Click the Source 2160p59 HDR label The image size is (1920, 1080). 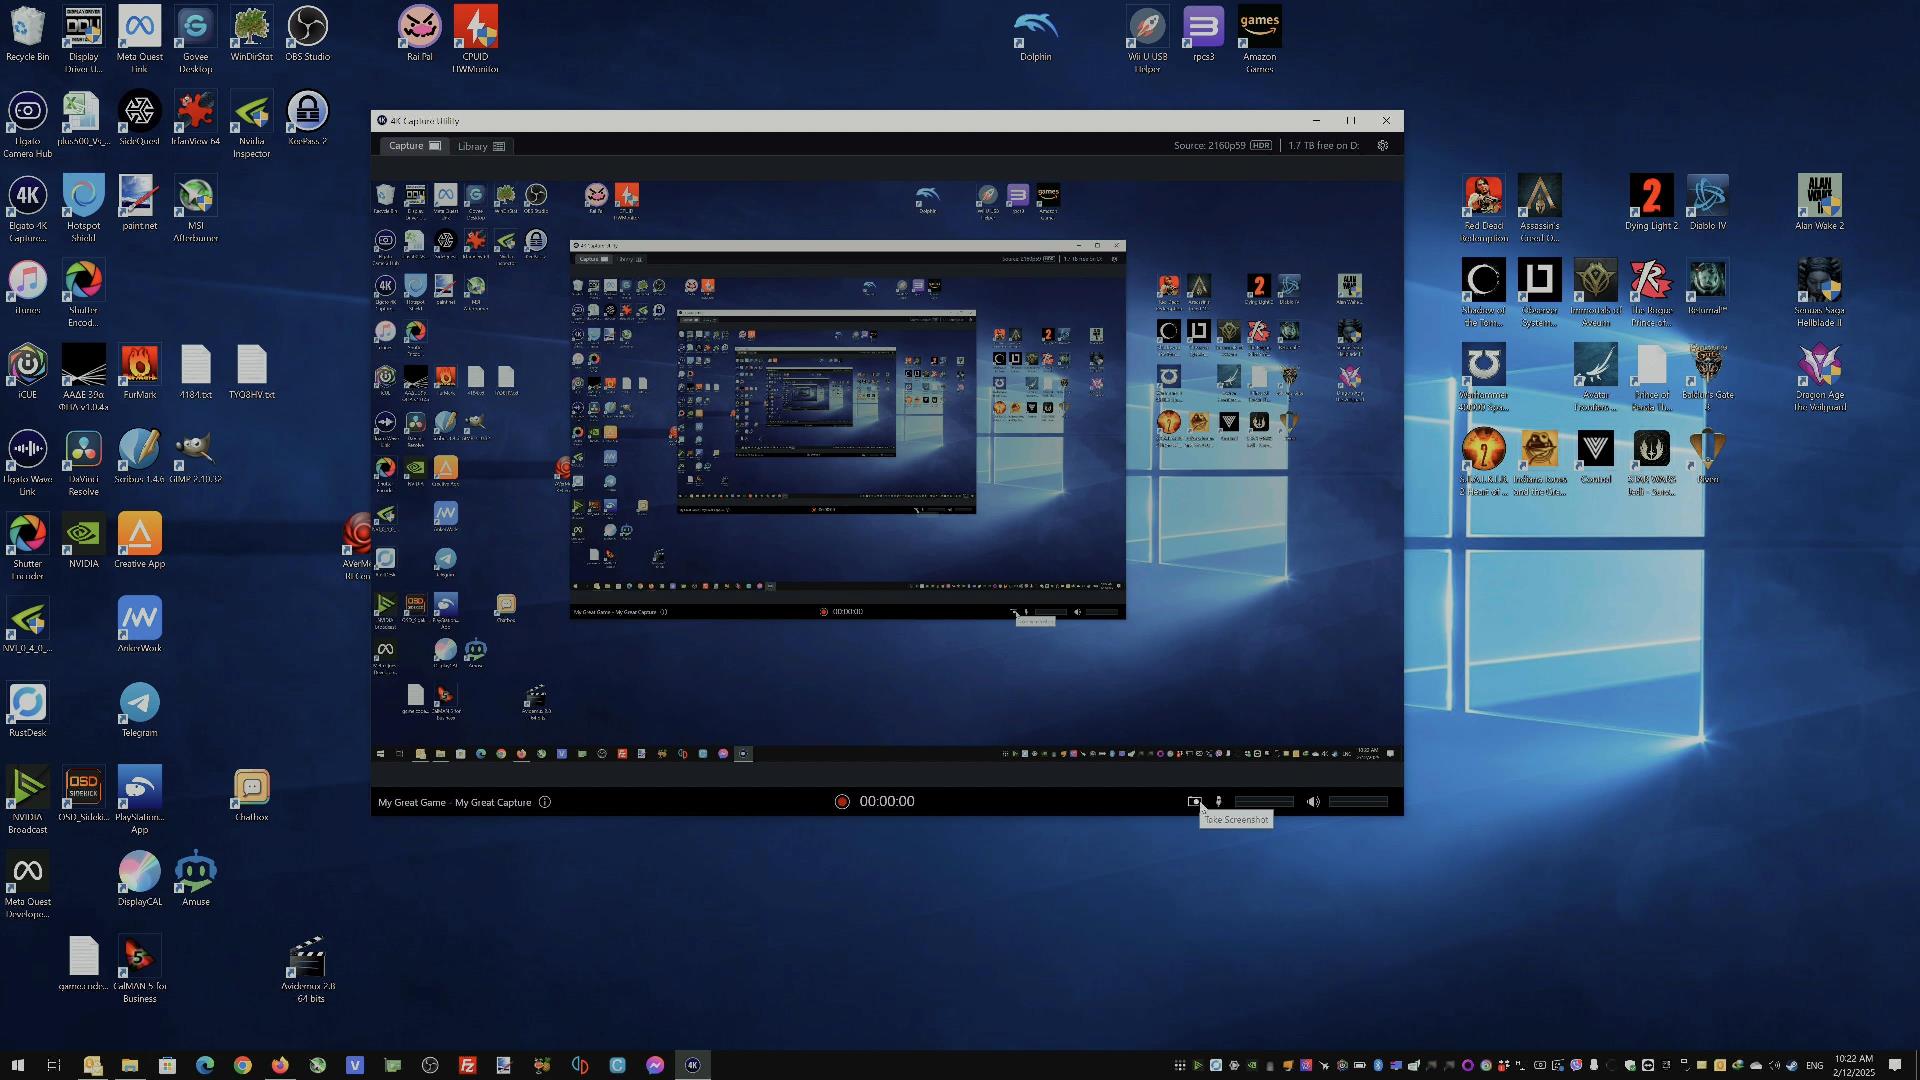(x=1222, y=146)
